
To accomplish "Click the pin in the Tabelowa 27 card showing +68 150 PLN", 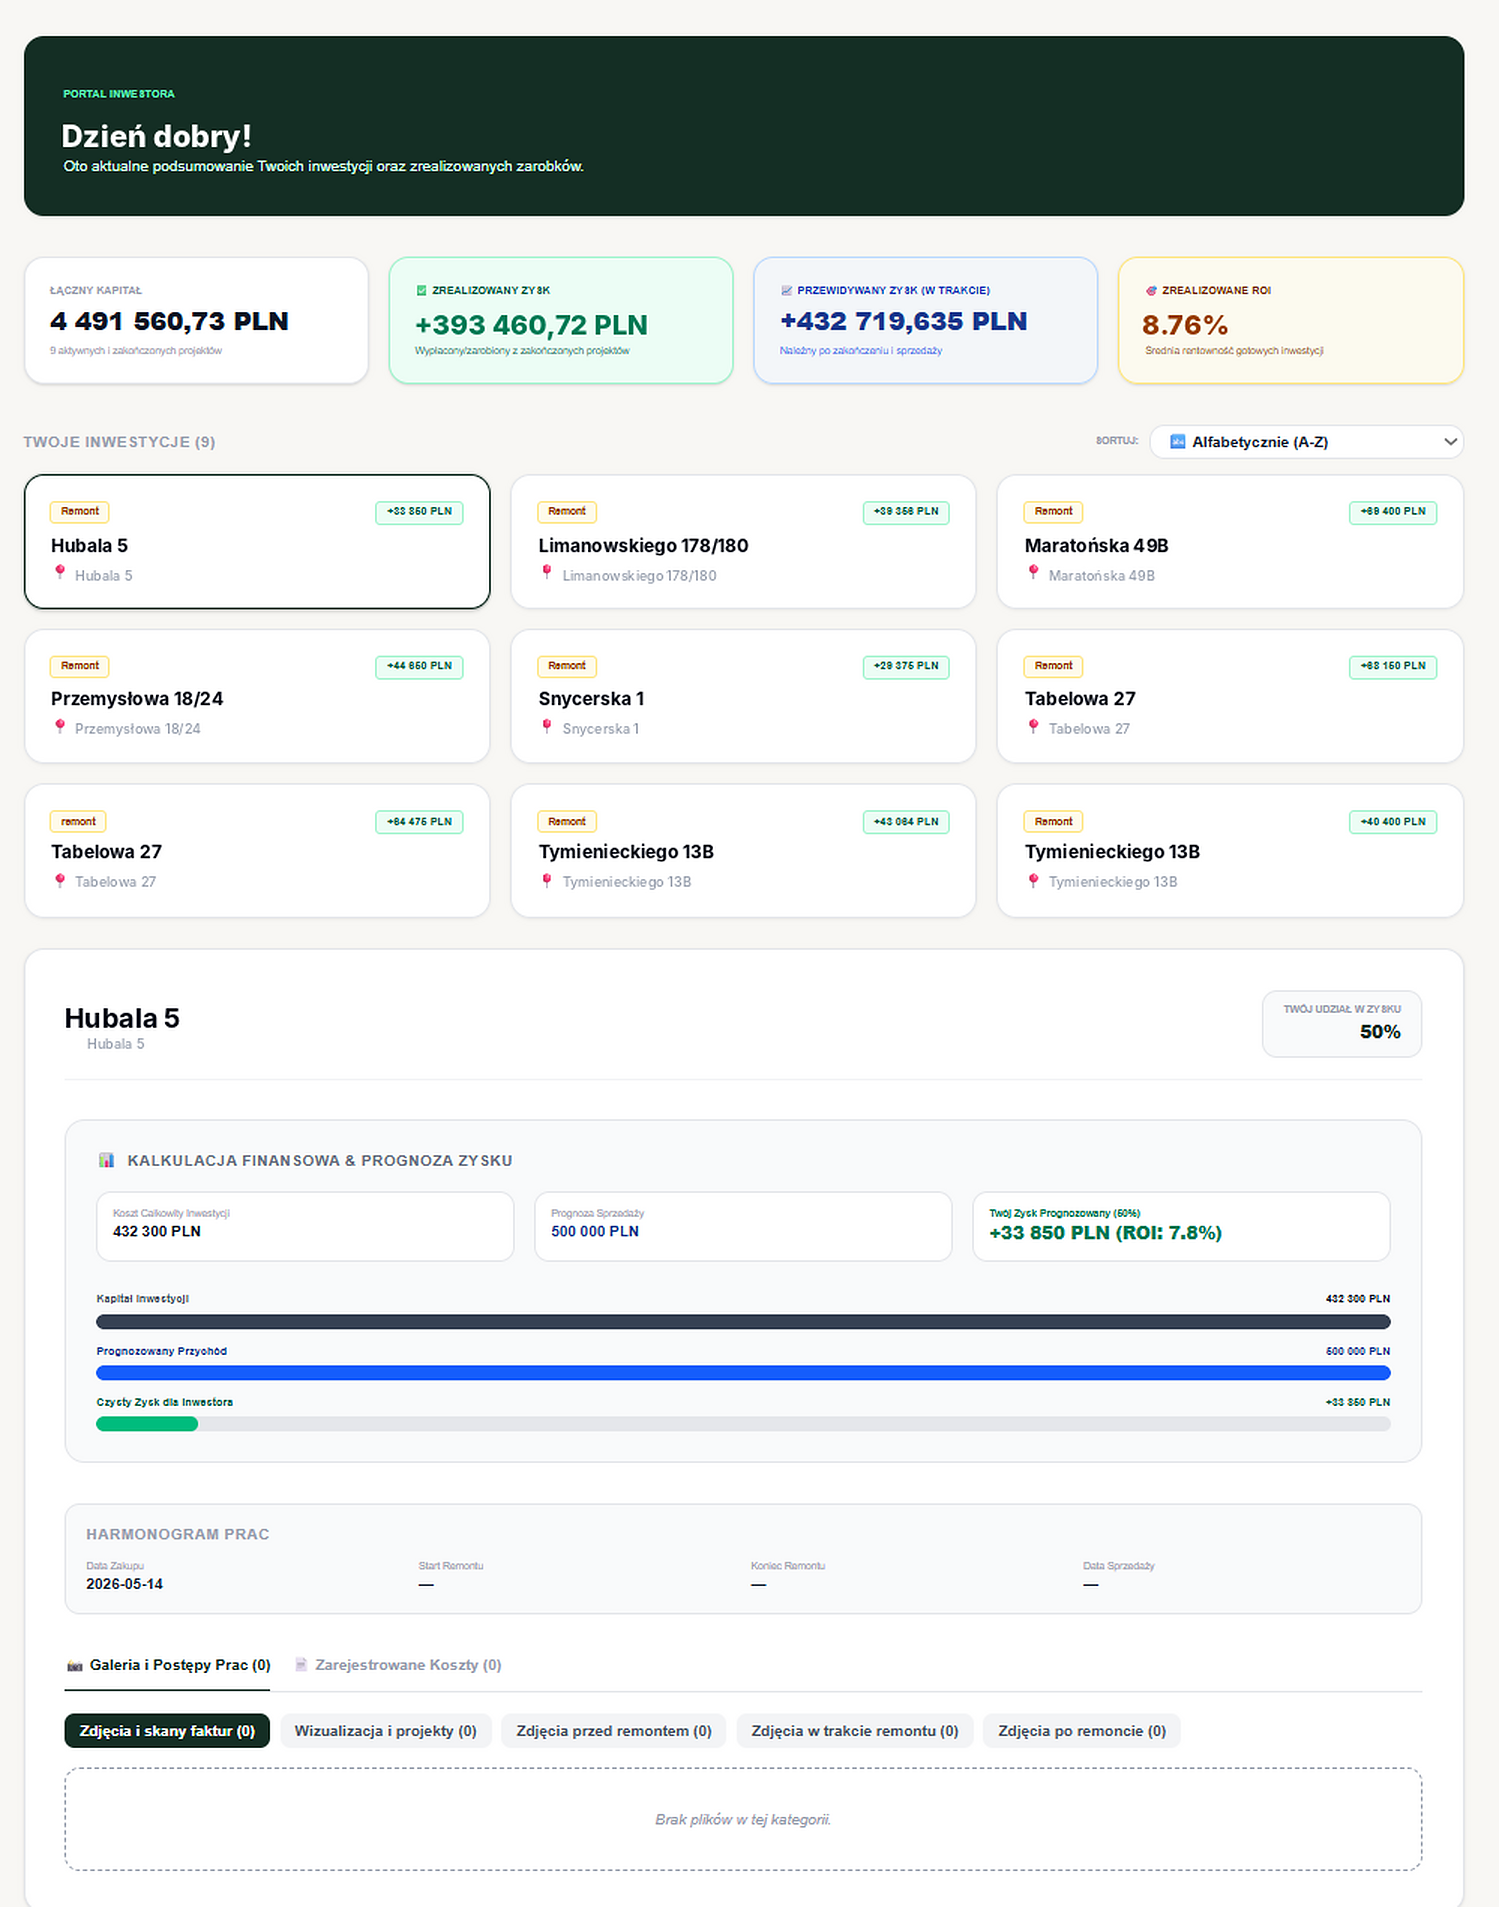I will (x=1033, y=727).
